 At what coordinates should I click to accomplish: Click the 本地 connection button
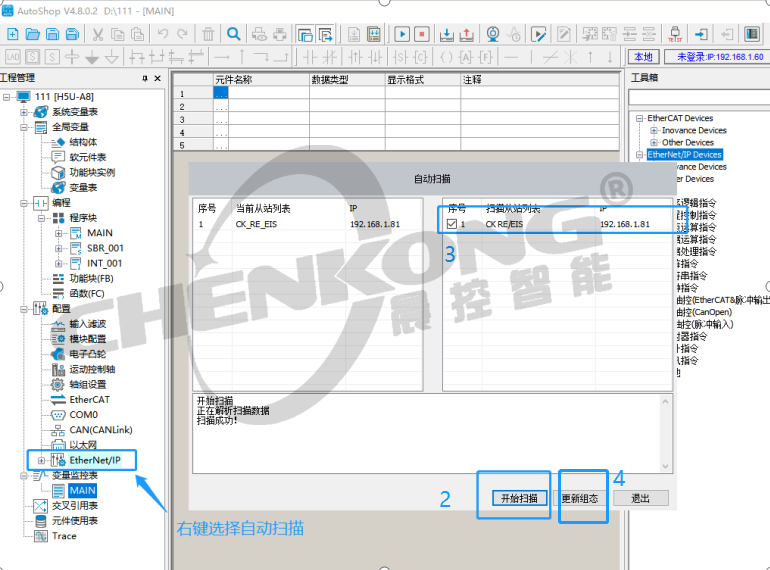click(x=643, y=57)
